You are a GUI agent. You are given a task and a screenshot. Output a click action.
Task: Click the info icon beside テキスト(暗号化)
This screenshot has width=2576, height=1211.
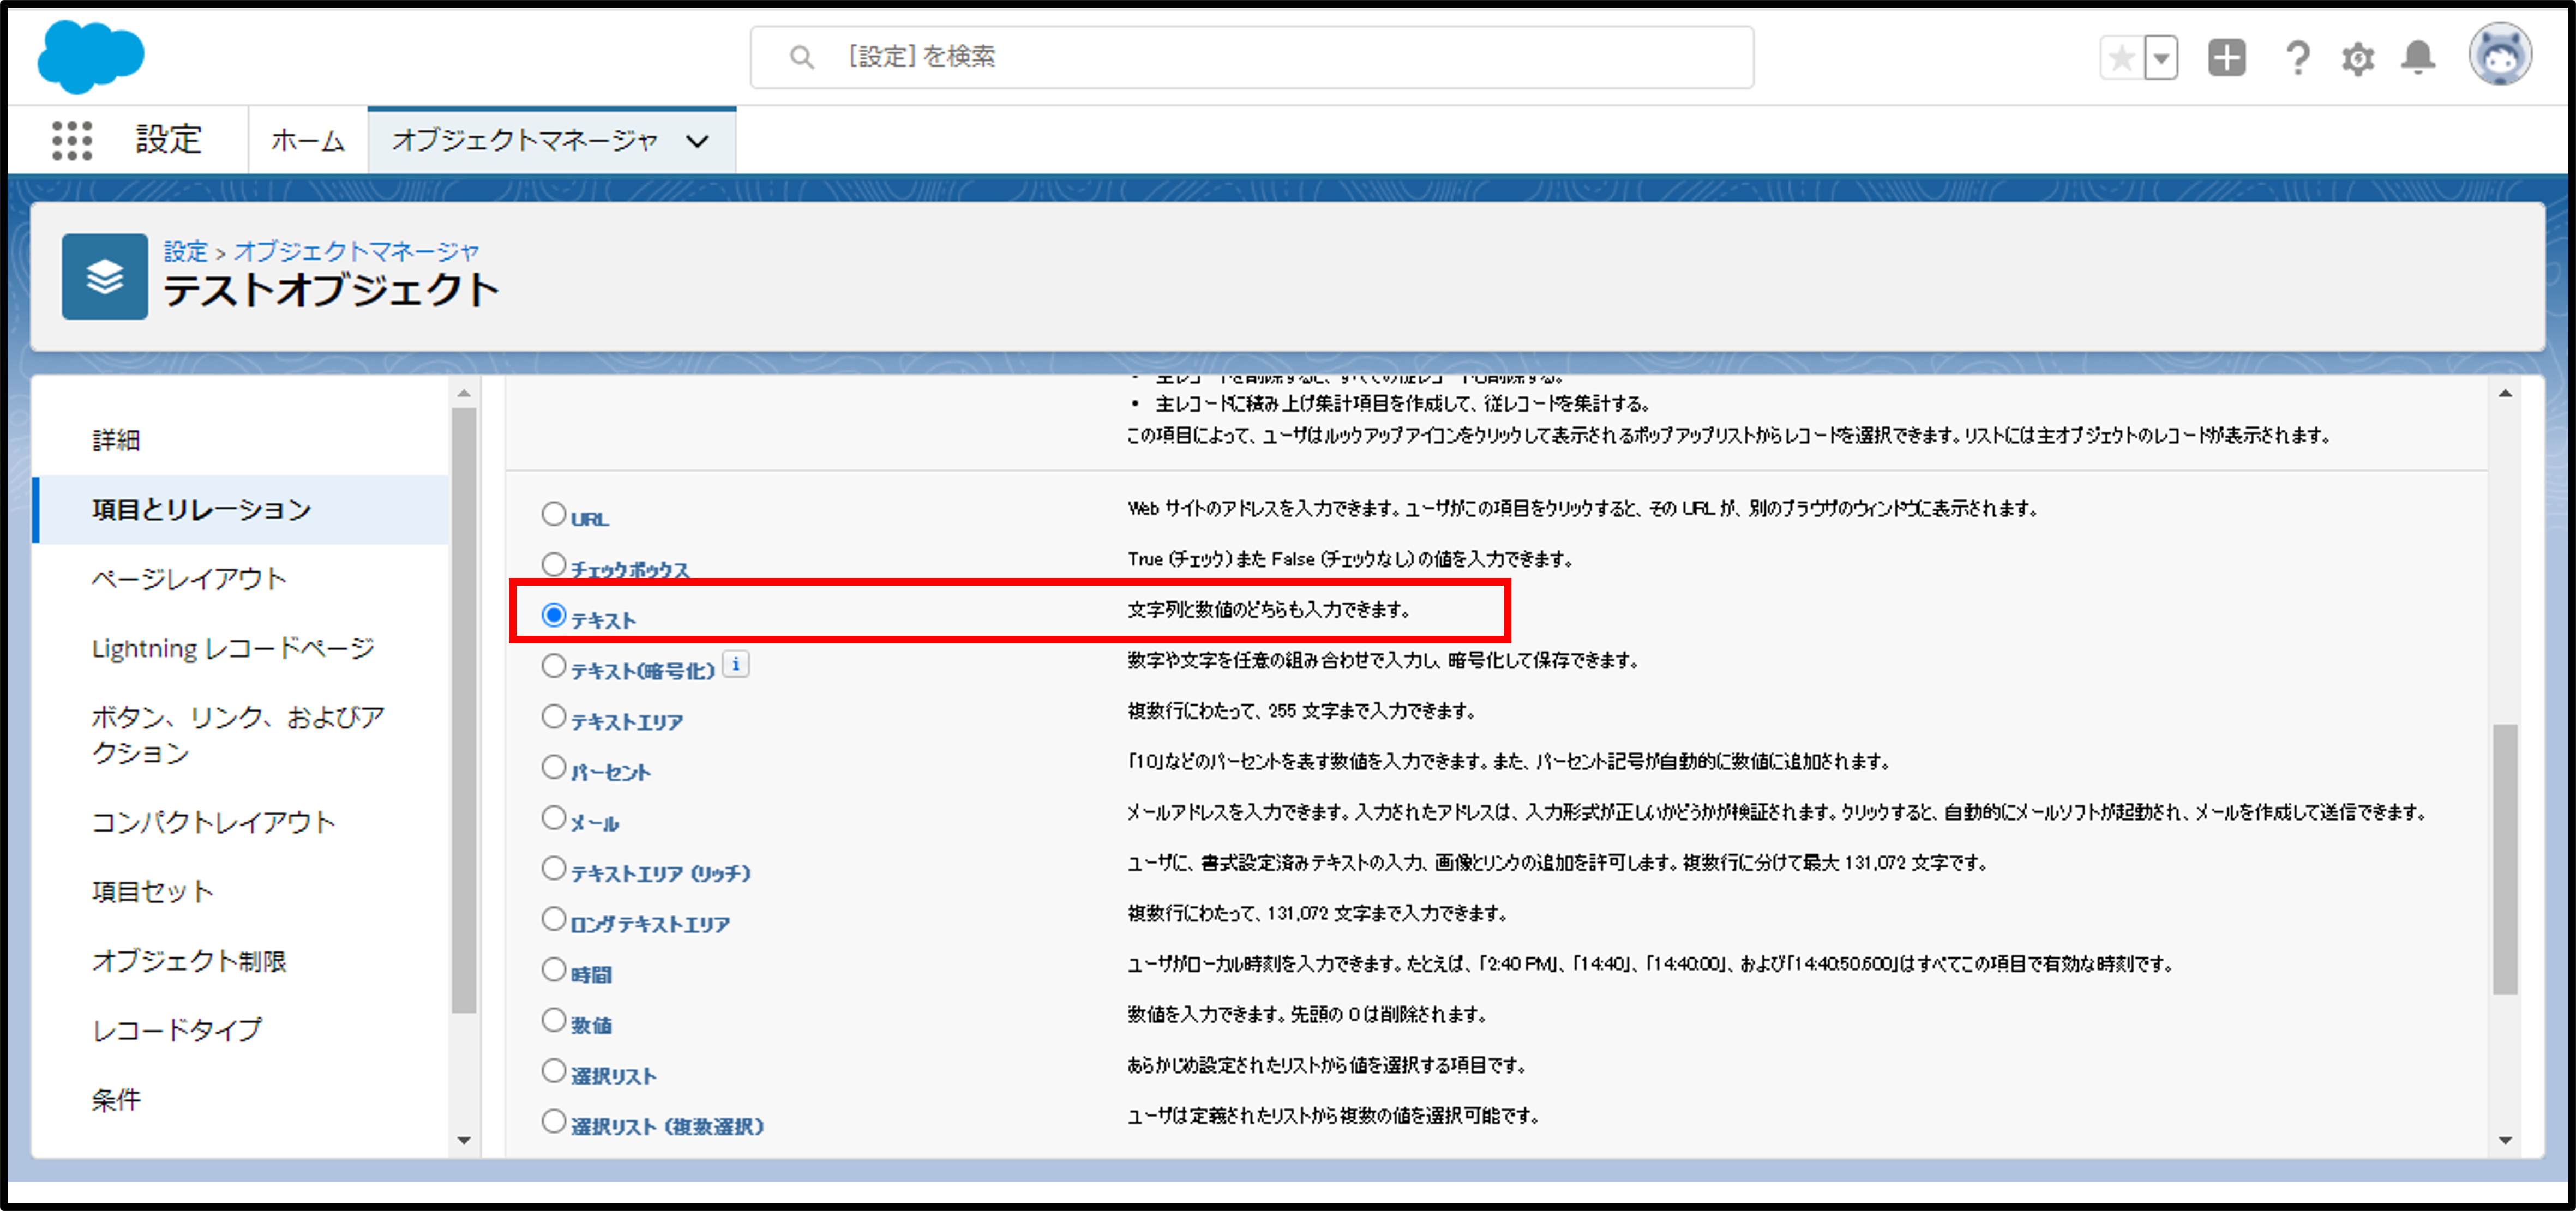click(736, 664)
